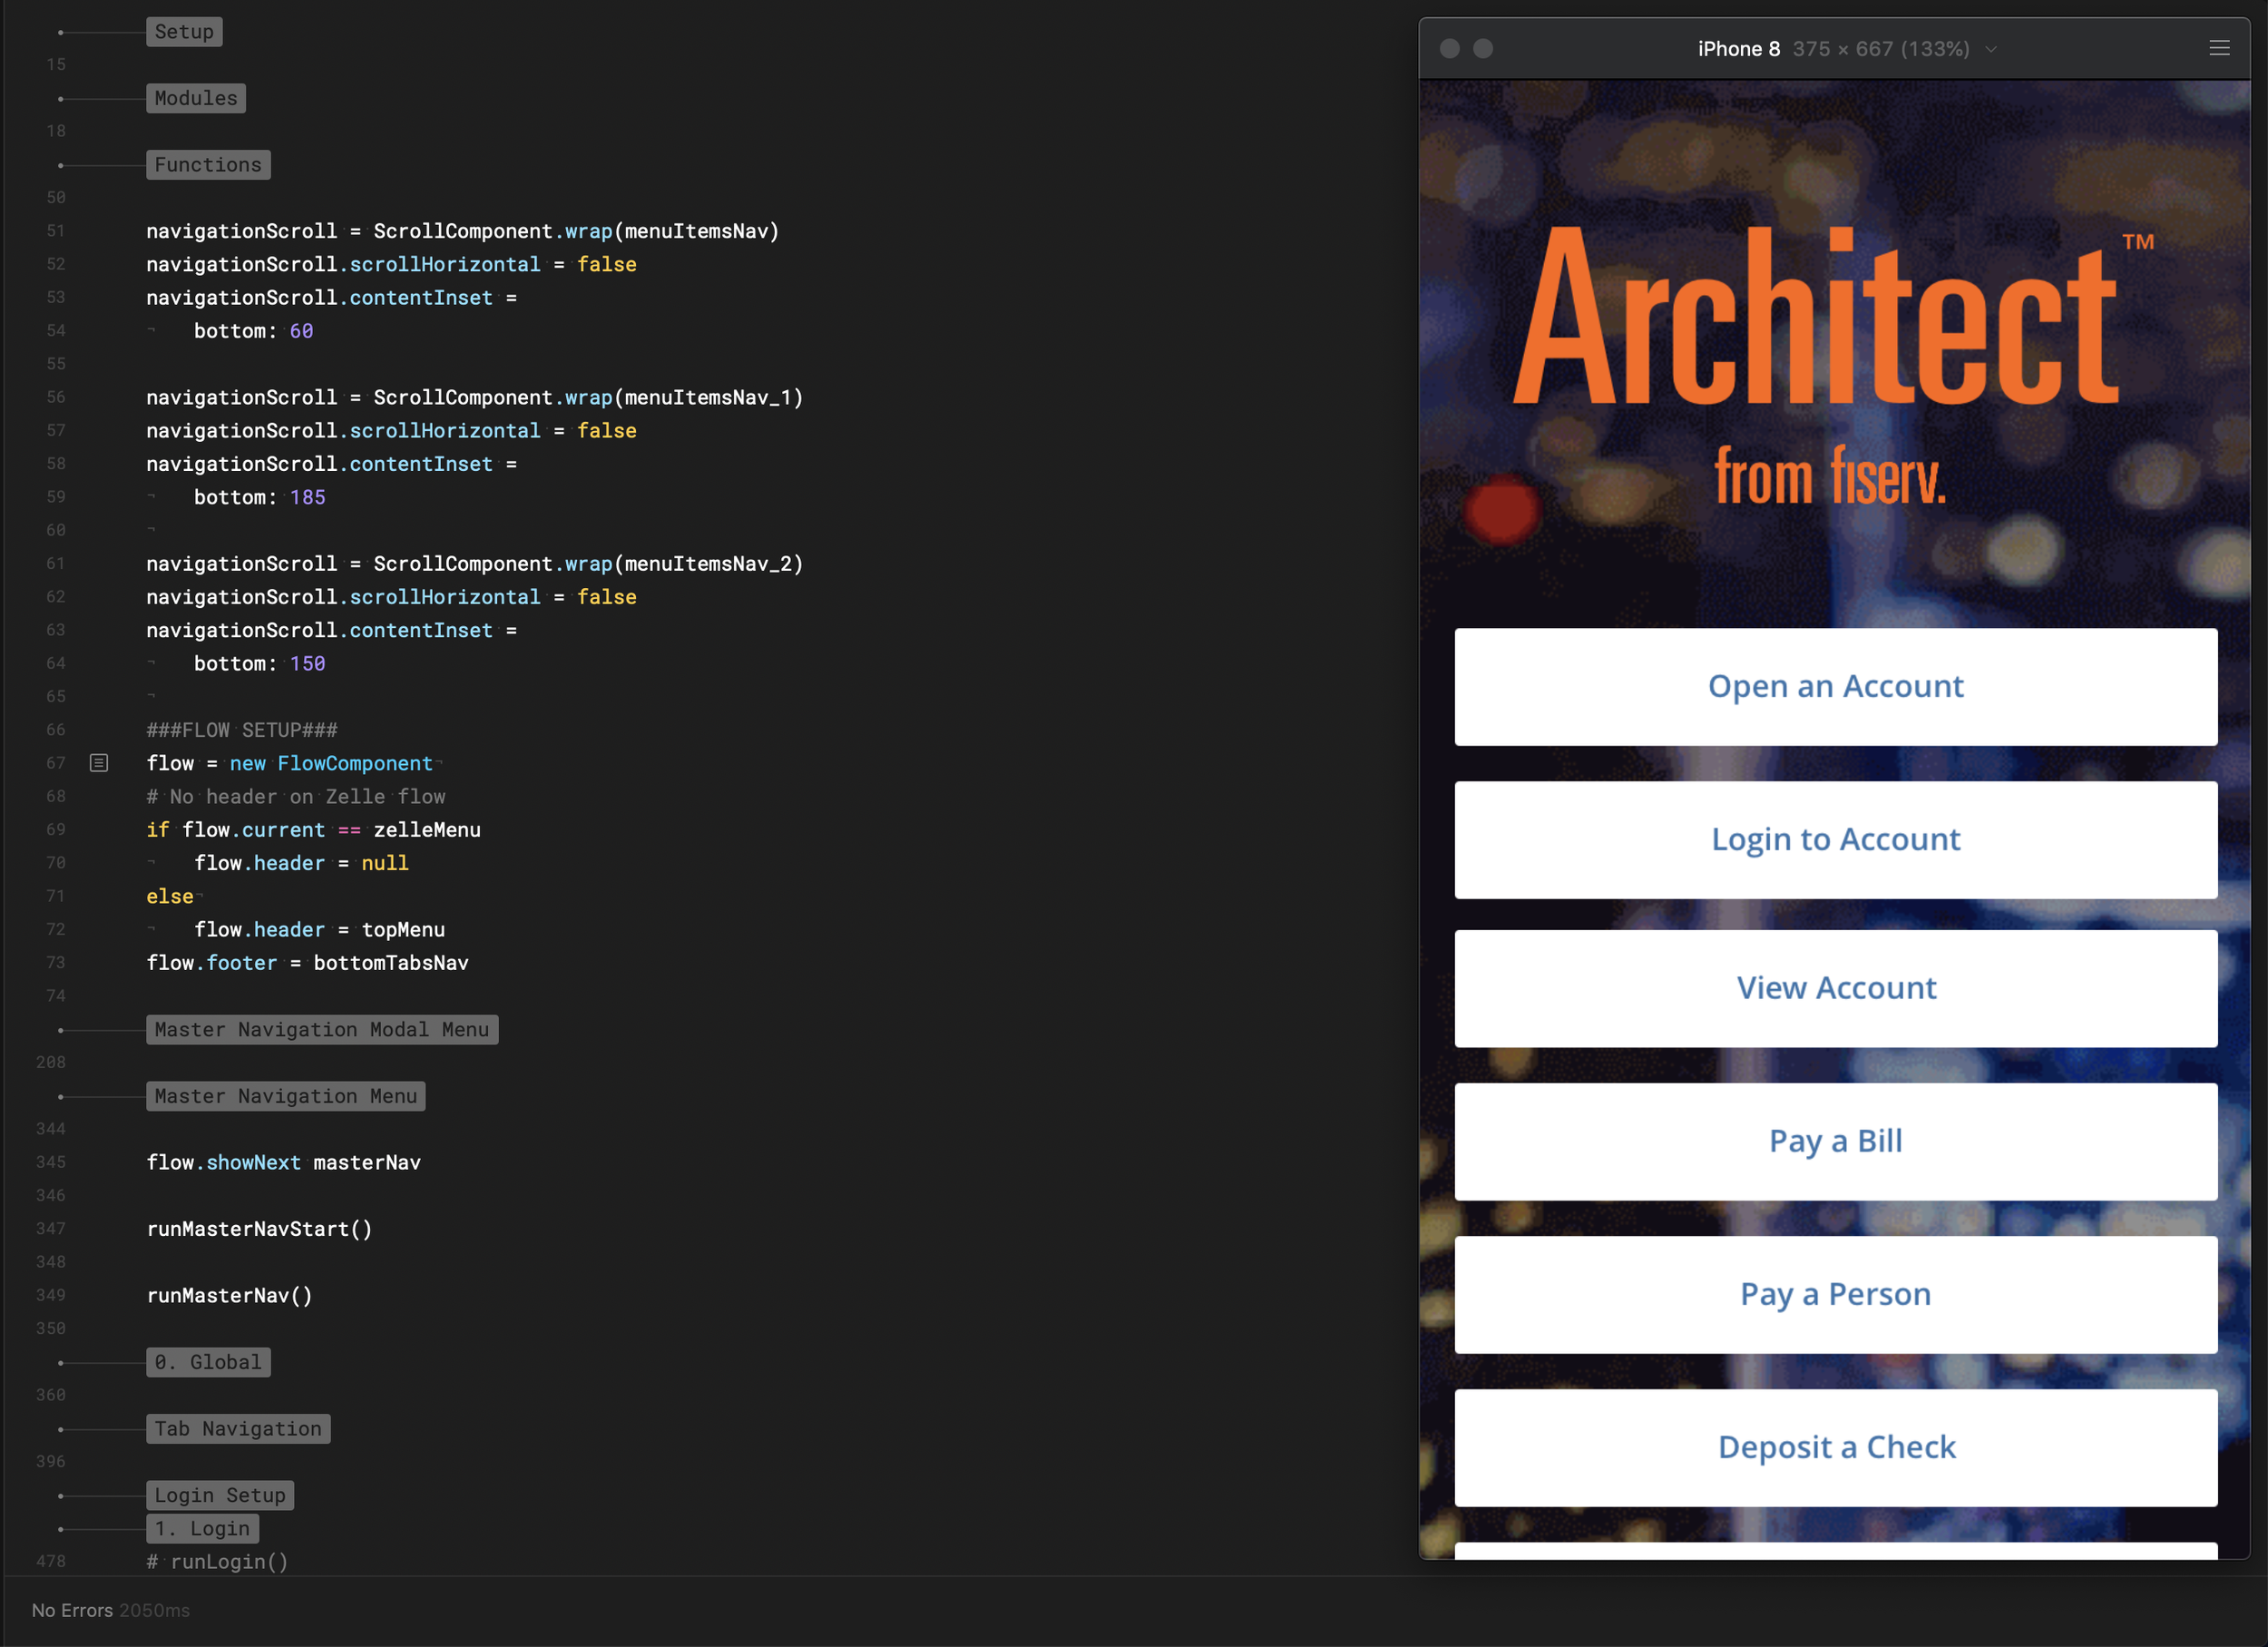
Task: Expand the 0. Global code fold
Action: [208, 1362]
